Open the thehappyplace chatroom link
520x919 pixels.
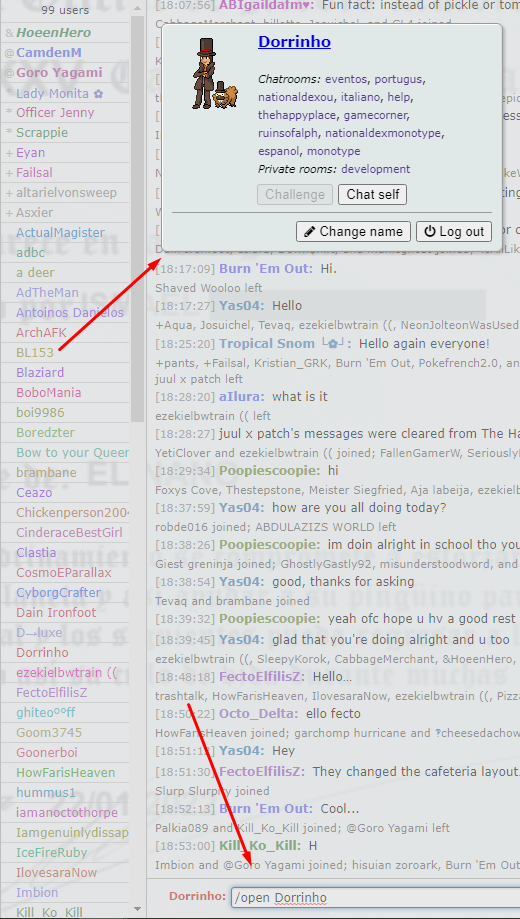297,115
